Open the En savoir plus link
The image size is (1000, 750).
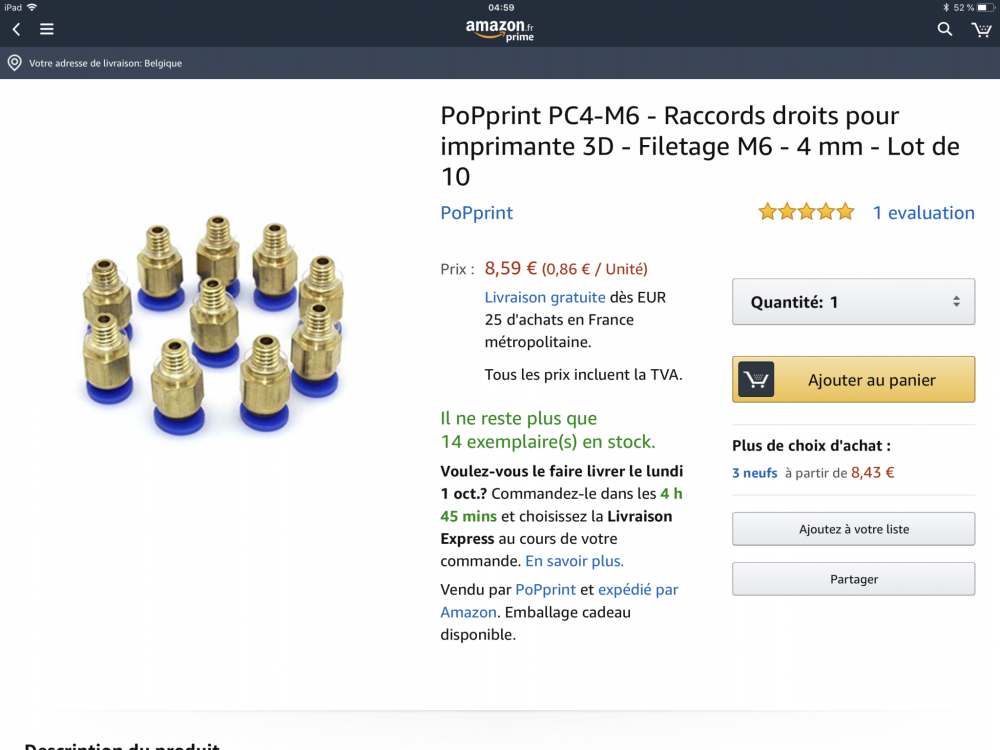tap(574, 561)
